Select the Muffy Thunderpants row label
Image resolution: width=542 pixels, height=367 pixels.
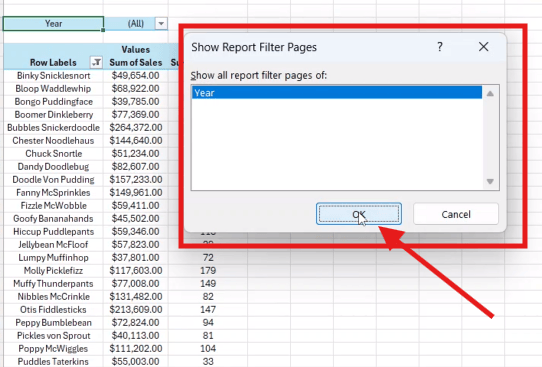pos(53,284)
